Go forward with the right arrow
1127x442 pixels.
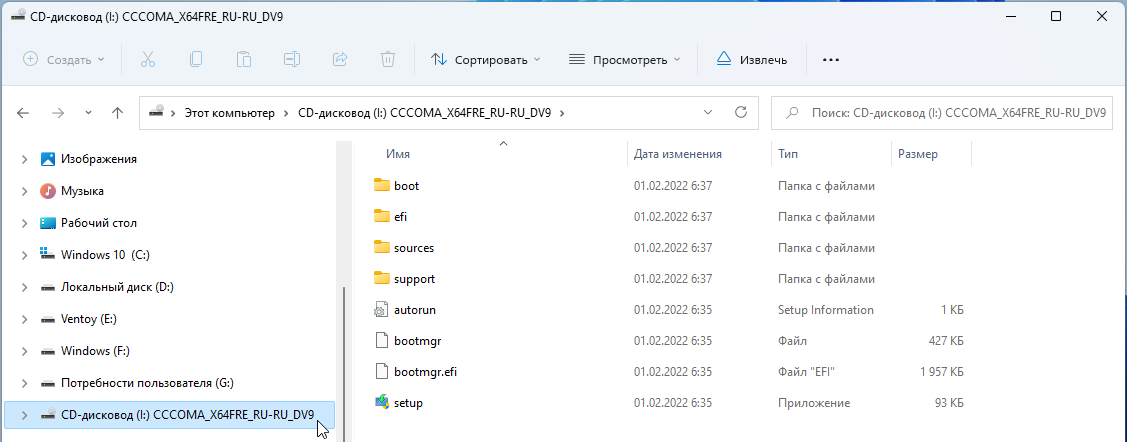[59, 113]
